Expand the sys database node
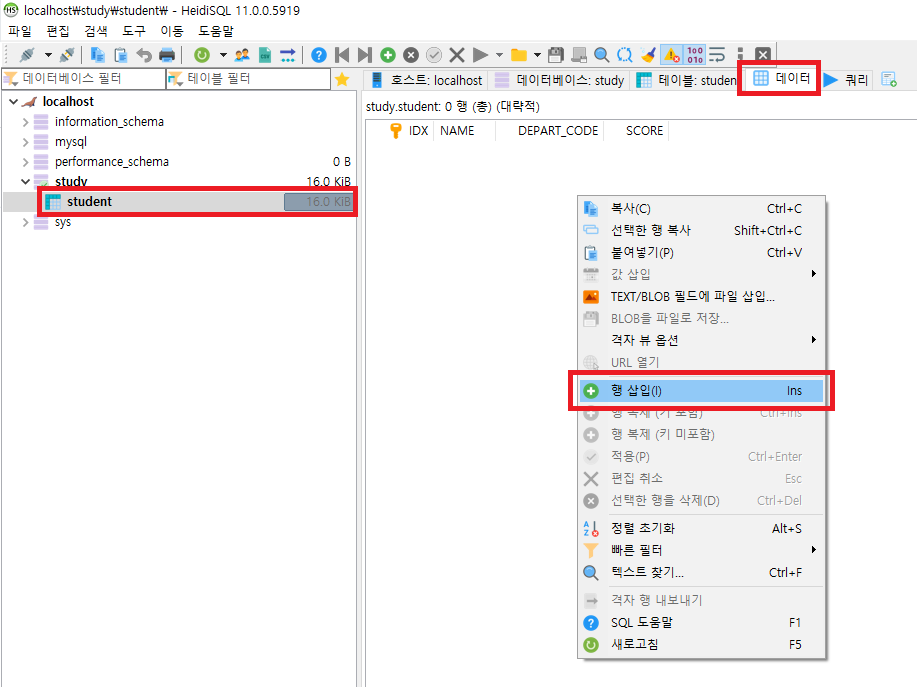The image size is (917, 687). coord(25,222)
